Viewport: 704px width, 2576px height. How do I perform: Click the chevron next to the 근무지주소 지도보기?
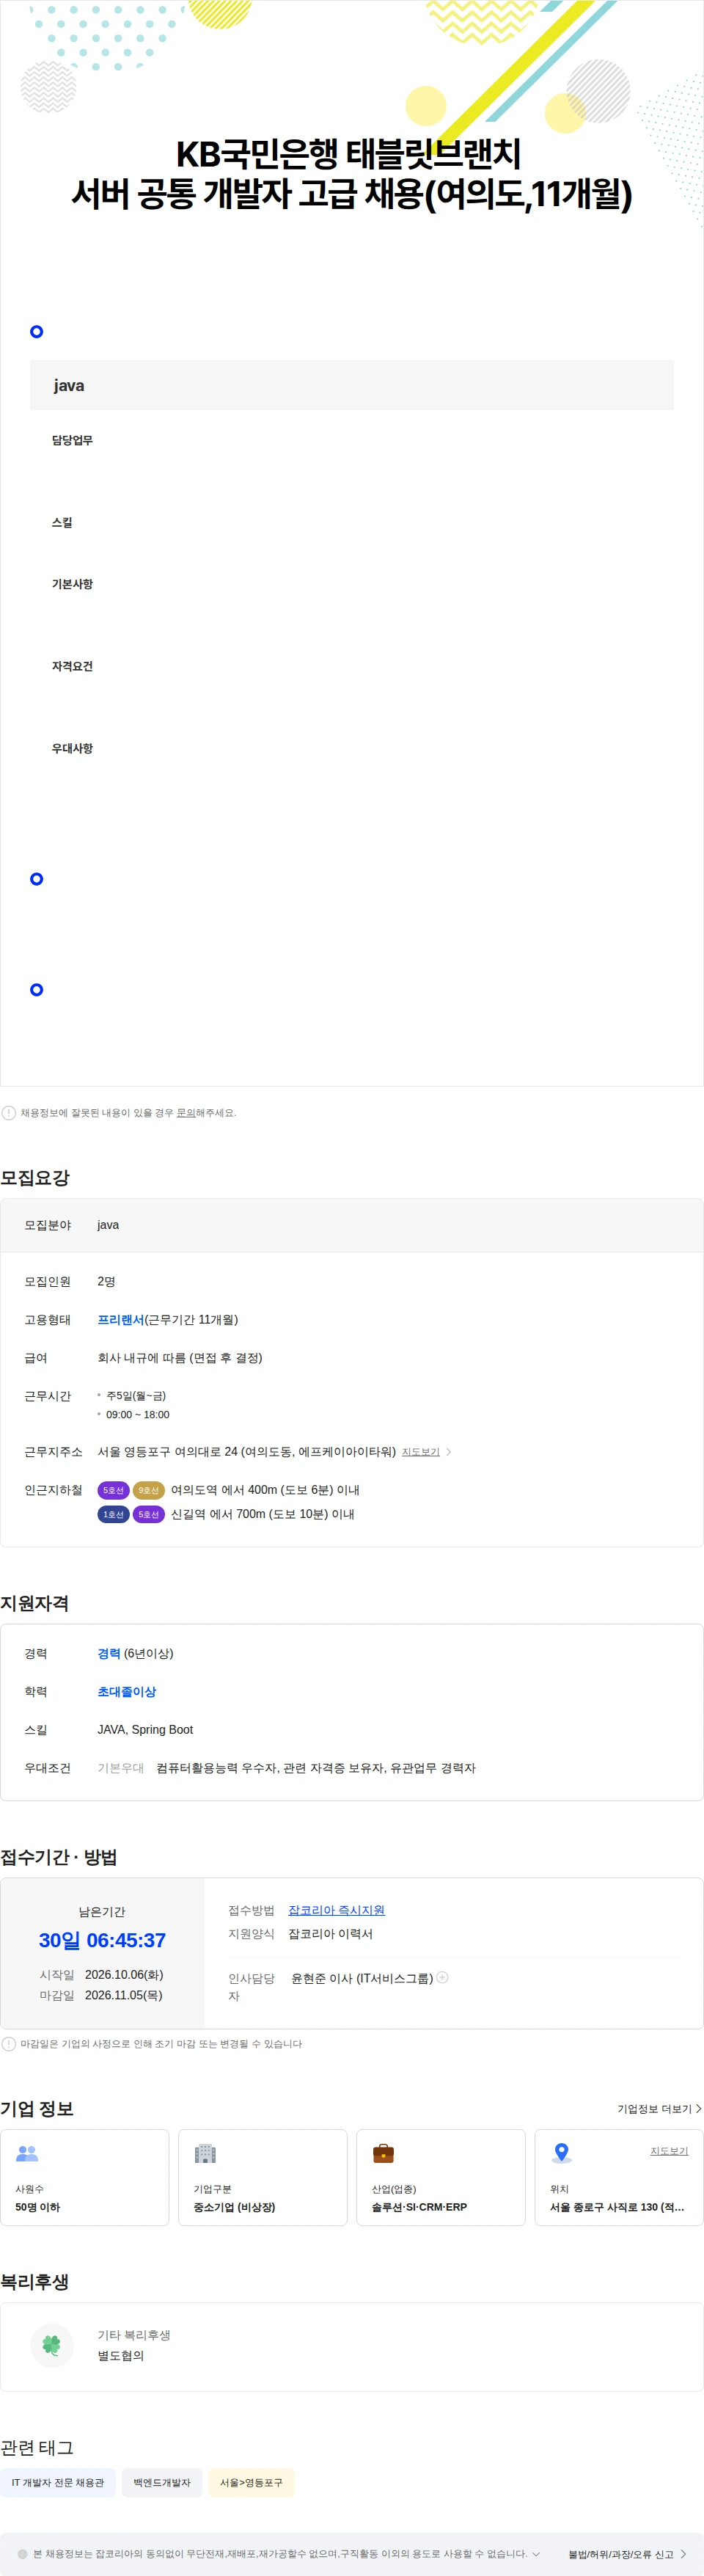click(448, 1452)
